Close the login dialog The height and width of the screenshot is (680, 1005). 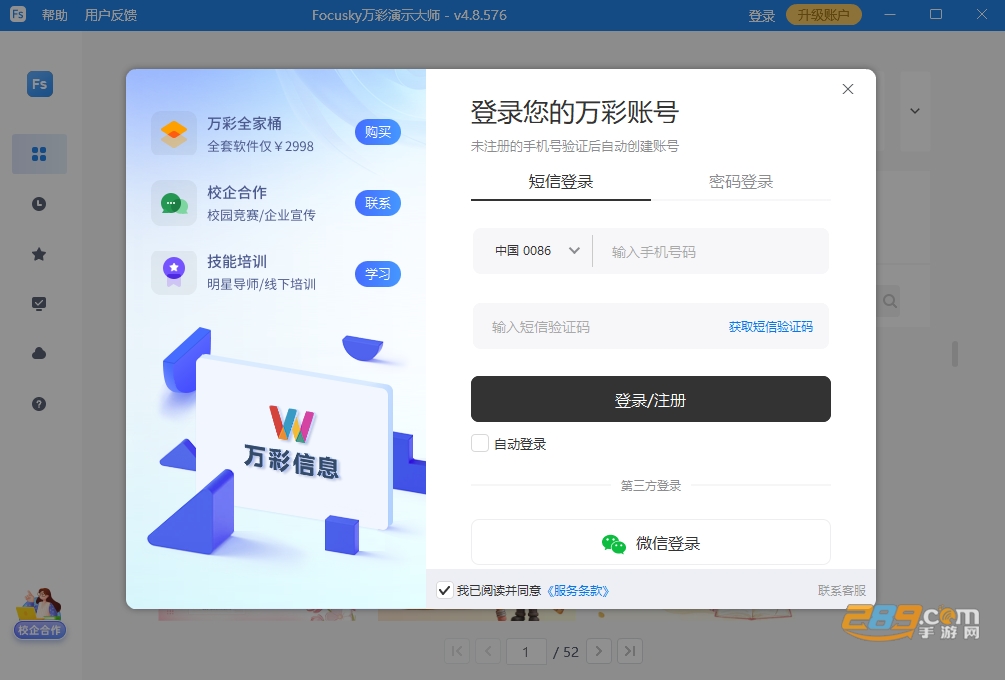[847, 89]
